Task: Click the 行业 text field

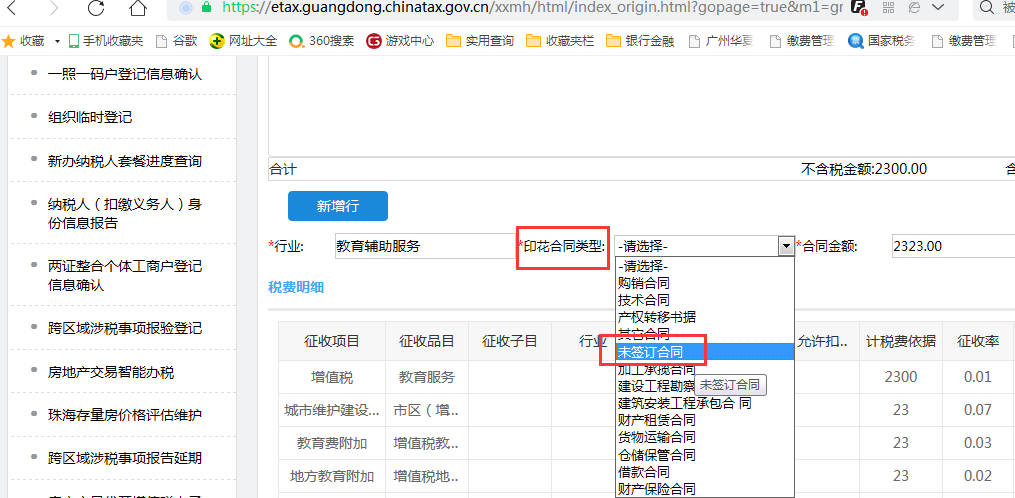Action: point(422,246)
